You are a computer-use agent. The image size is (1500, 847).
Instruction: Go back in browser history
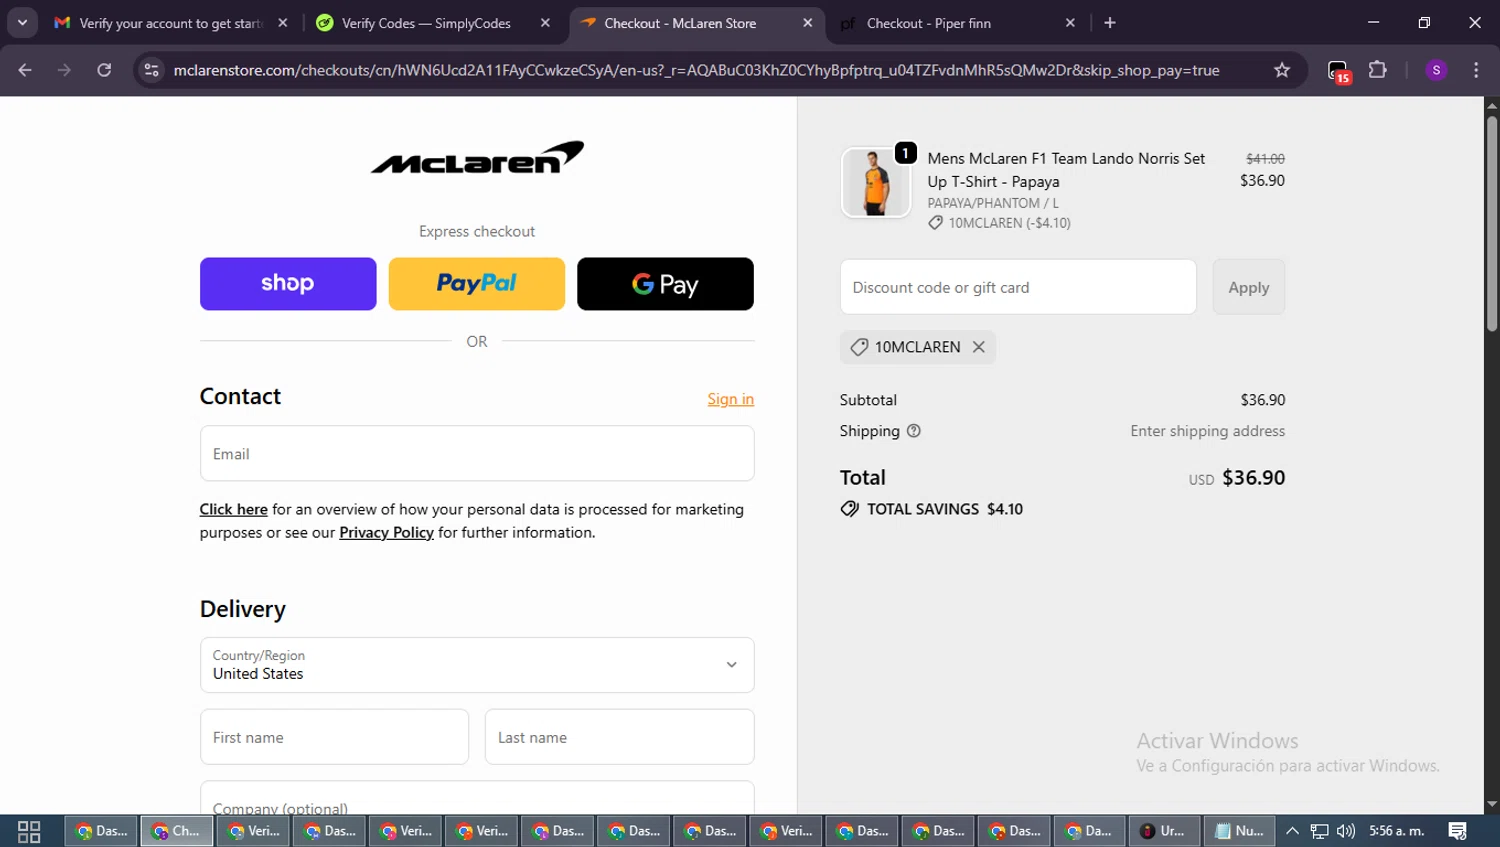click(25, 70)
